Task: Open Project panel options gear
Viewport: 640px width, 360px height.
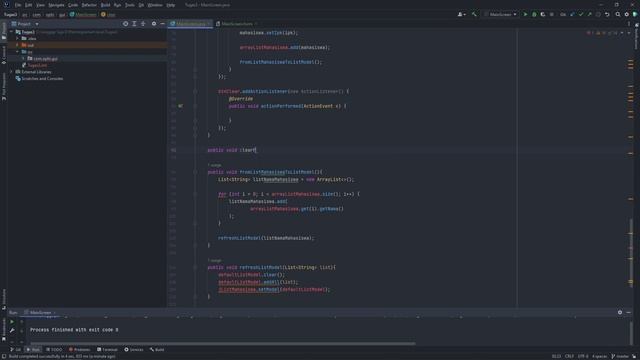Action: 154,24
